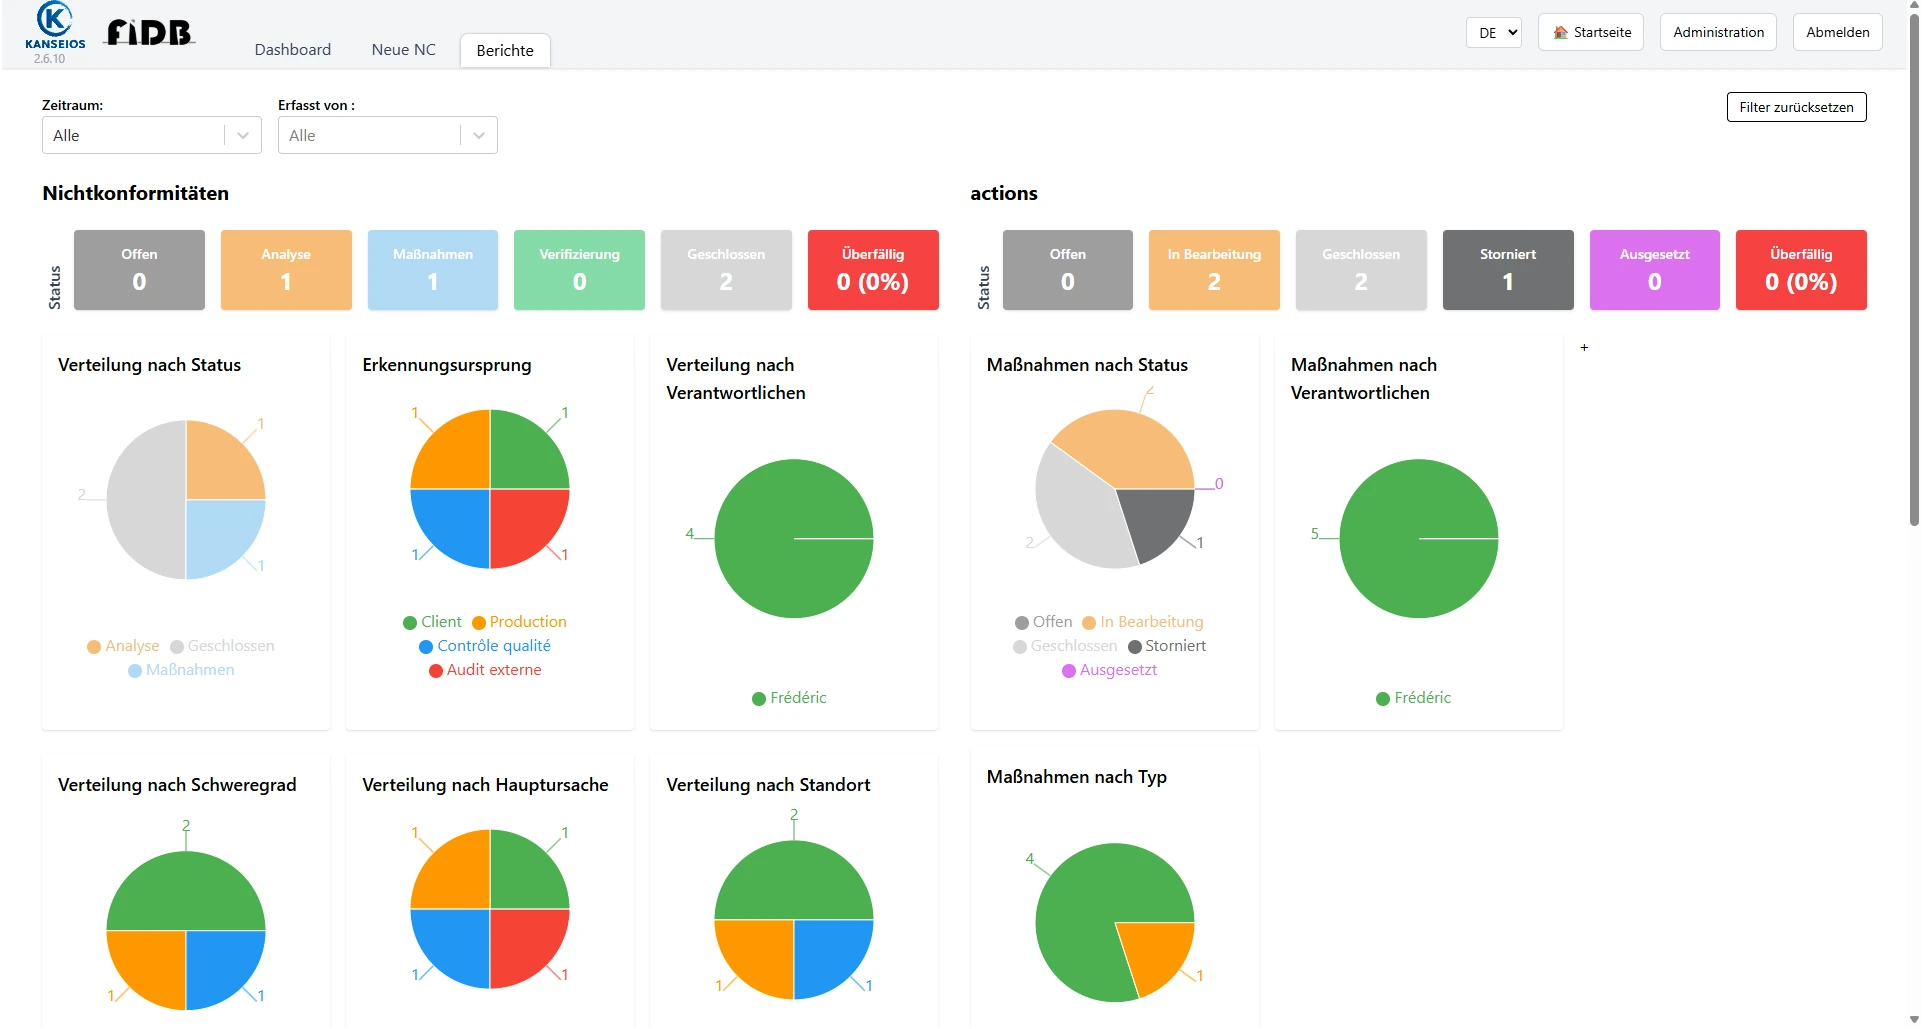
Task: Click the dark Storniert actions tile
Action: (x=1507, y=270)
